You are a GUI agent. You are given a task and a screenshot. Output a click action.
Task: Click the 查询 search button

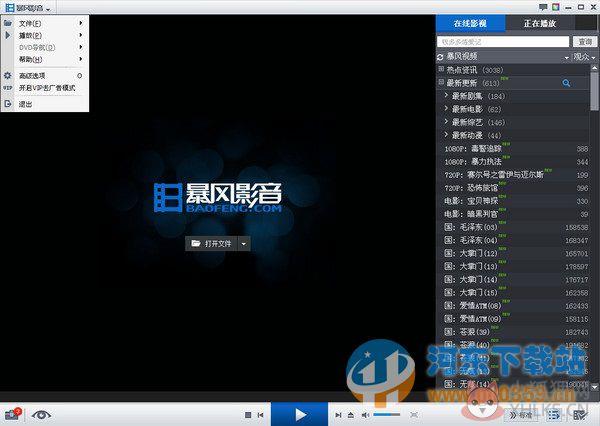pos(585,42)
